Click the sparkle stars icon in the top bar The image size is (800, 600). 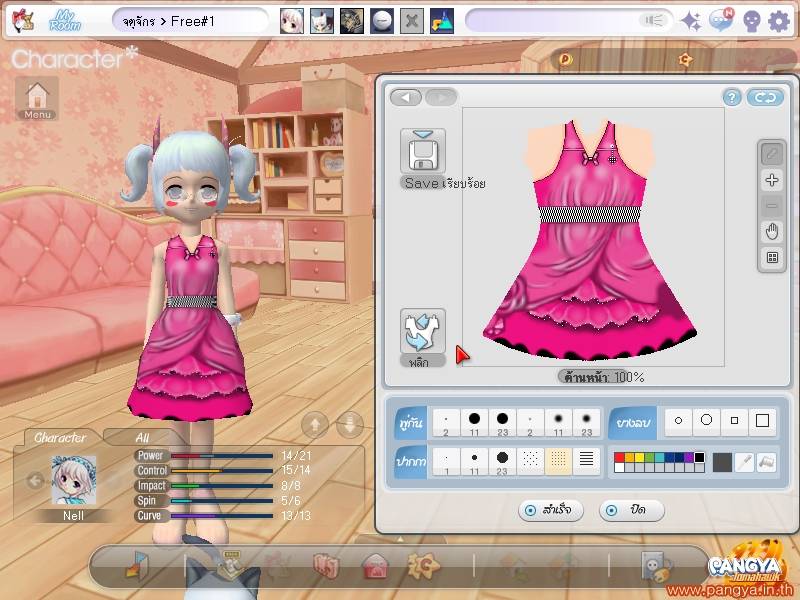click(692, 21)
